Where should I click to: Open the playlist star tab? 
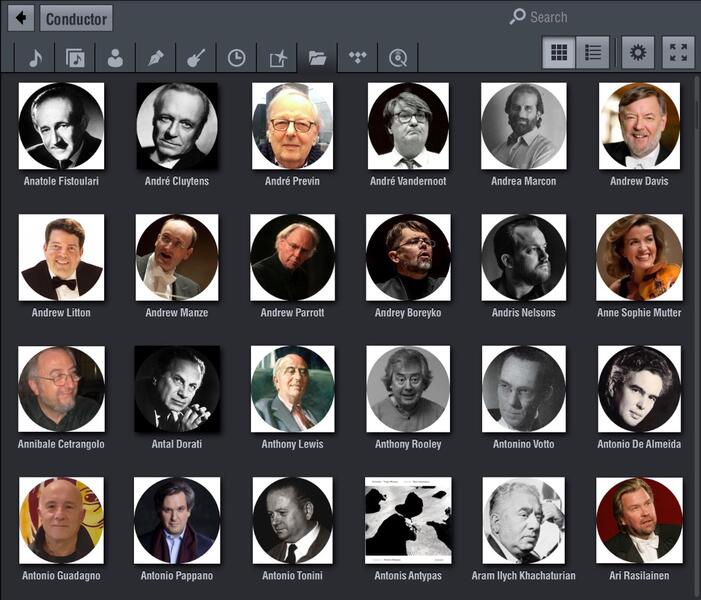coord(277,58)
